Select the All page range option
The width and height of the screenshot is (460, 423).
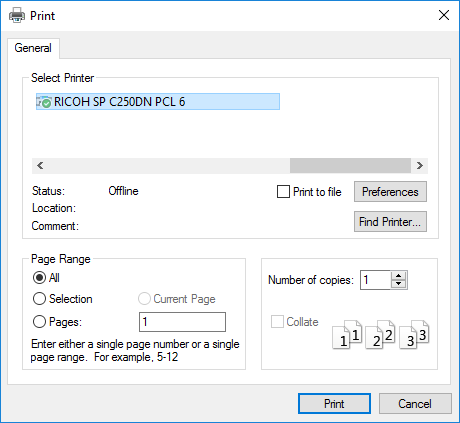[x=39, y=277]
